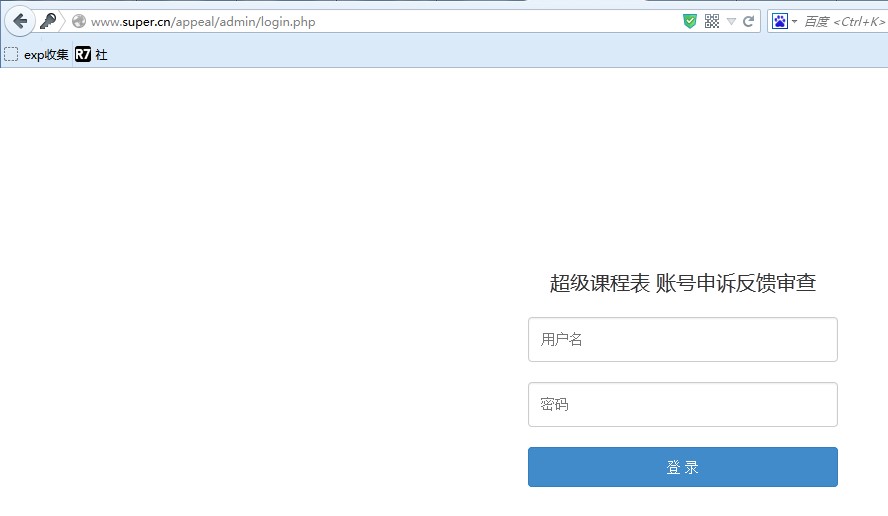Click the globe site identity icon
Image resolution: width=888 pixels, height=516 pixels.
point(79,22)
